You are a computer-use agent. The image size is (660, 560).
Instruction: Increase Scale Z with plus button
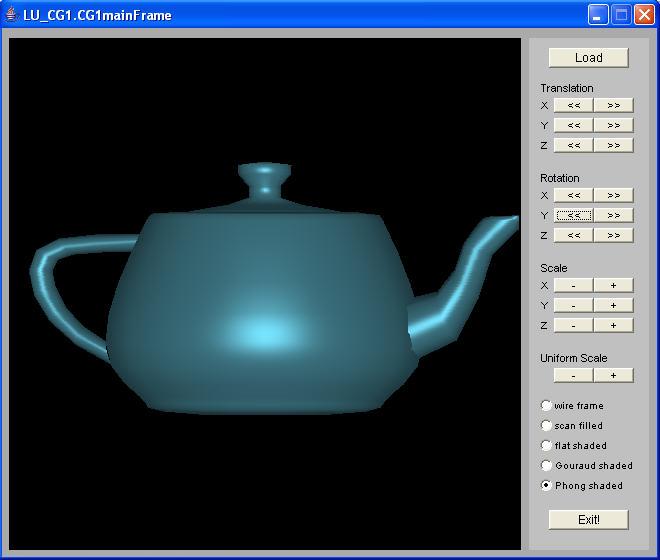click(613, 325)
